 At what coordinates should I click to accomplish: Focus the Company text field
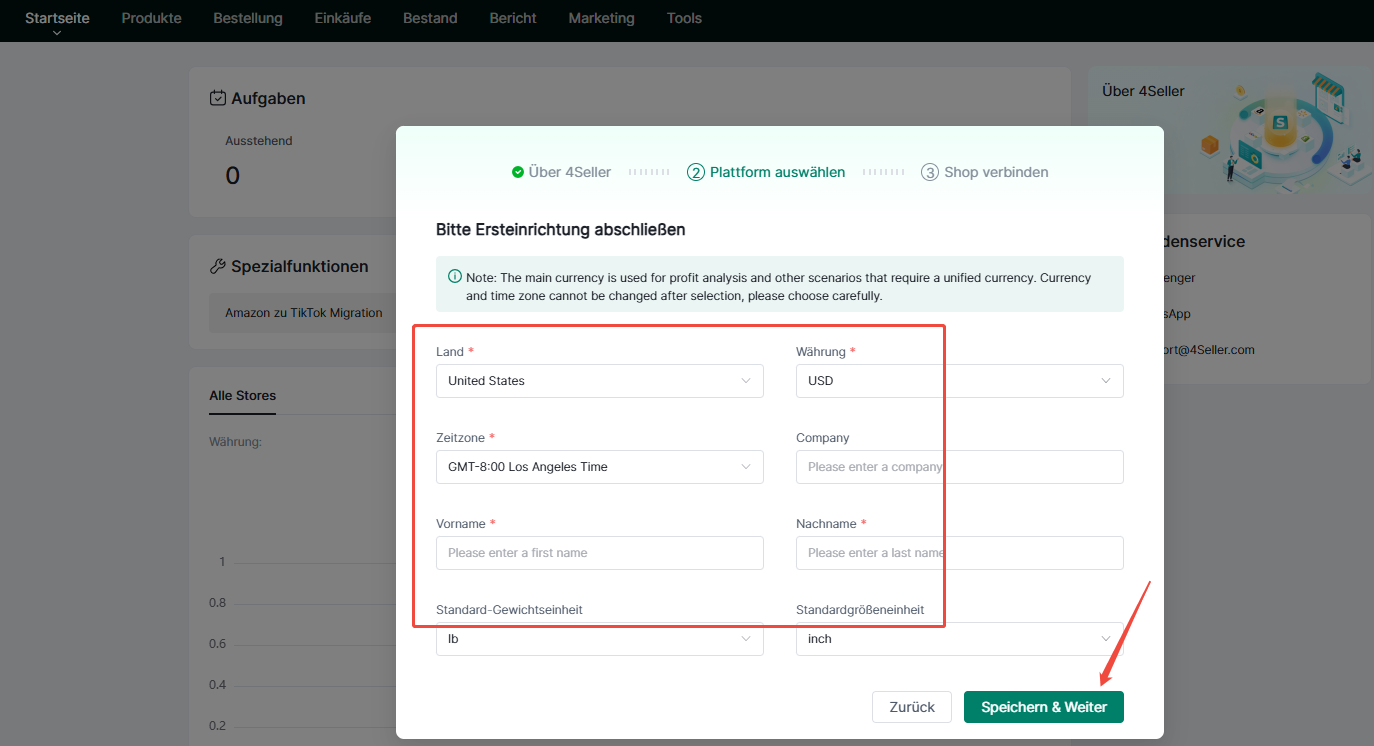[x=959, y=467]
